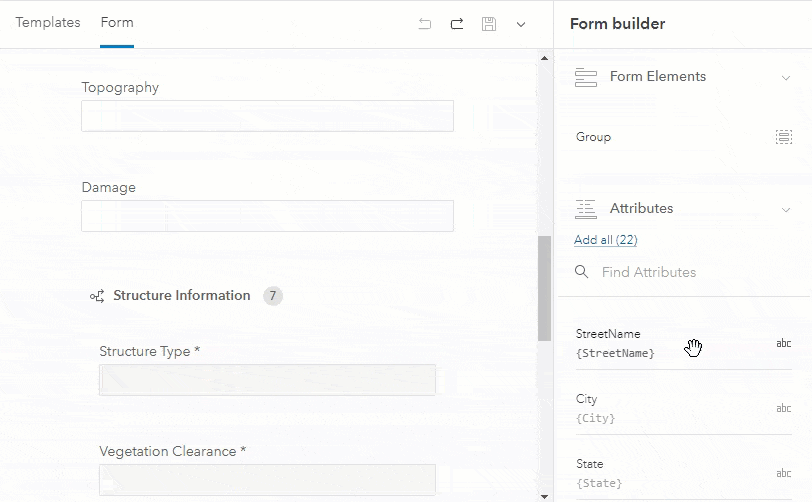812x502 pixels.
Task: Switch to the Templates tab
Action: click(x=48, y=23)
